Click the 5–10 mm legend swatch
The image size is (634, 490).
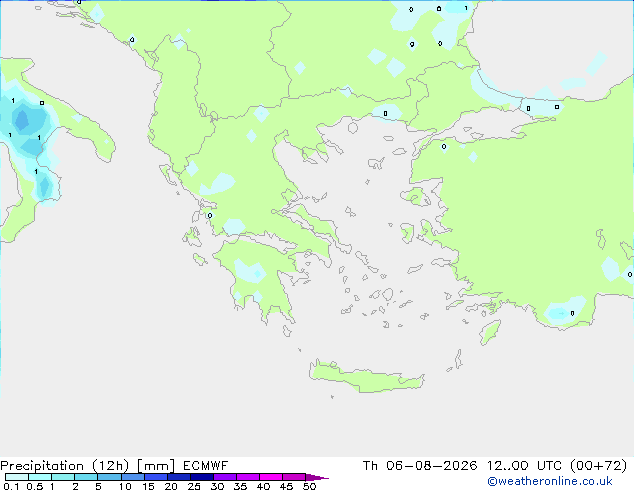pyautogui.click(x=109, y=477)
